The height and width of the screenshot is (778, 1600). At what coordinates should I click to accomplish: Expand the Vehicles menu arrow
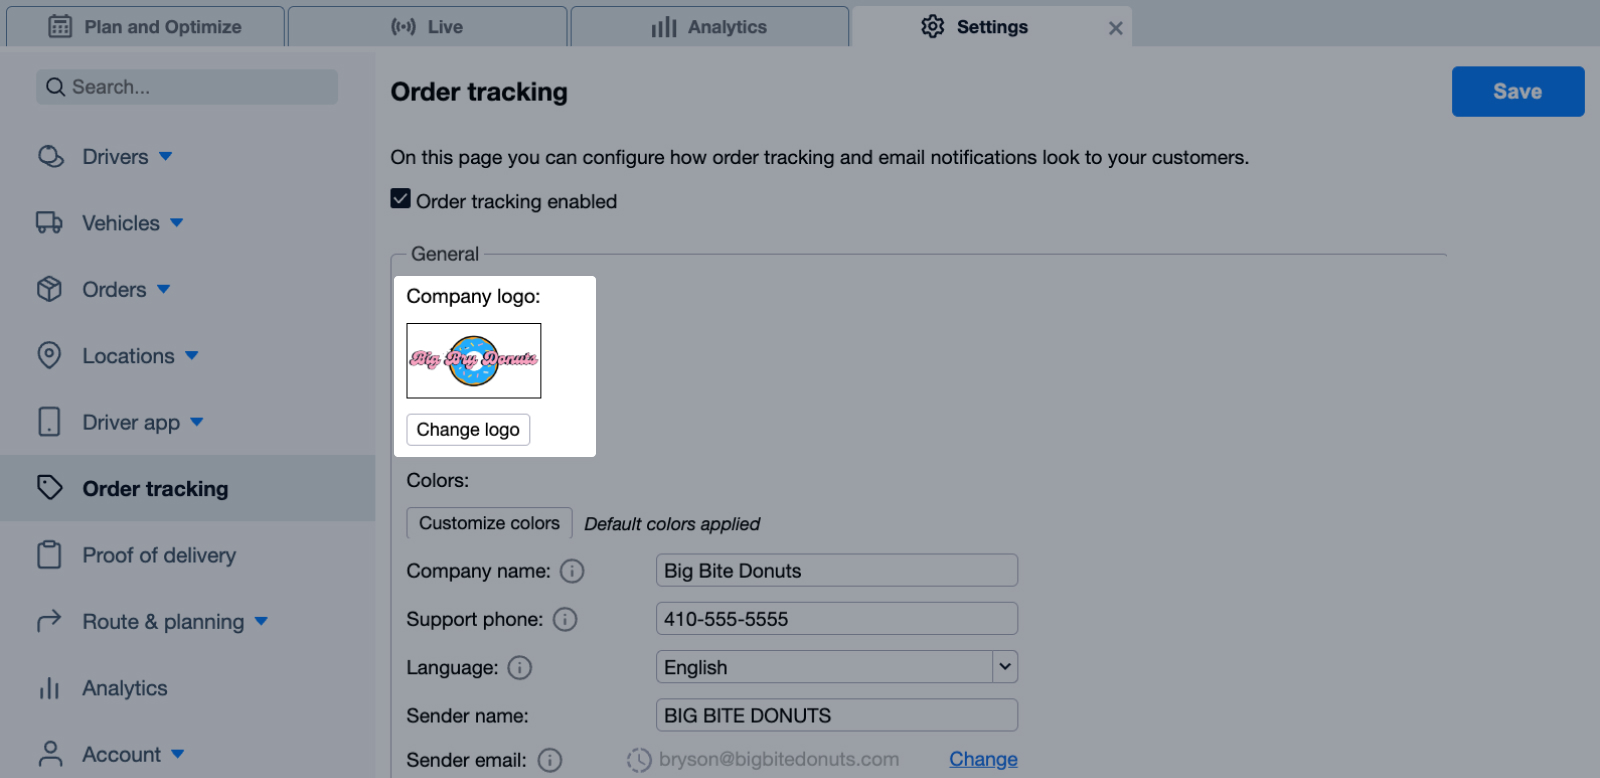tap(177, 223)
